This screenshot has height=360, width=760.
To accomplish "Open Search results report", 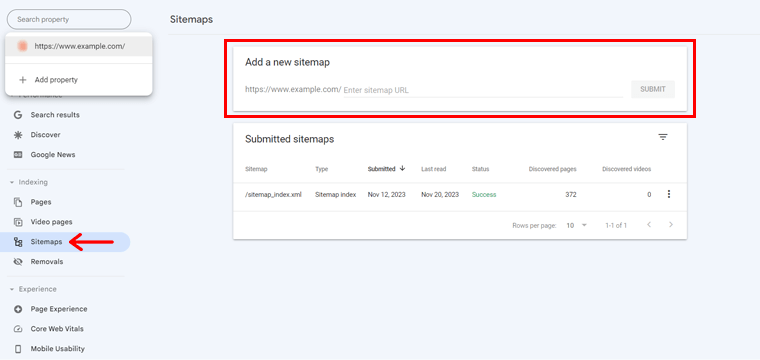I will [x=55, y=115].
